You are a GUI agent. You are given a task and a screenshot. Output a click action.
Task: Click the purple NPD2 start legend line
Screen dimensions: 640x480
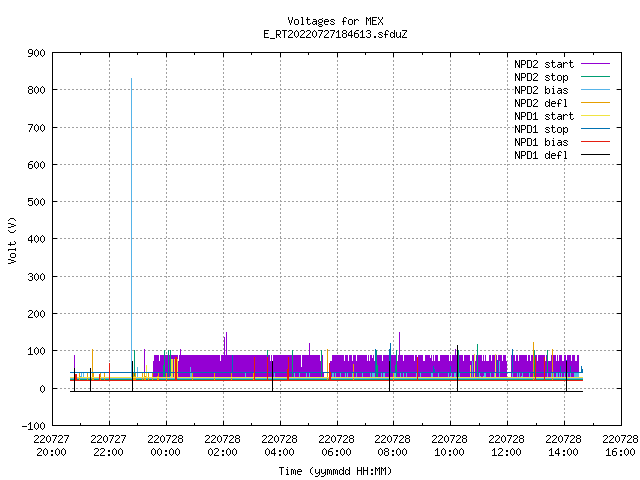[595, 64]
